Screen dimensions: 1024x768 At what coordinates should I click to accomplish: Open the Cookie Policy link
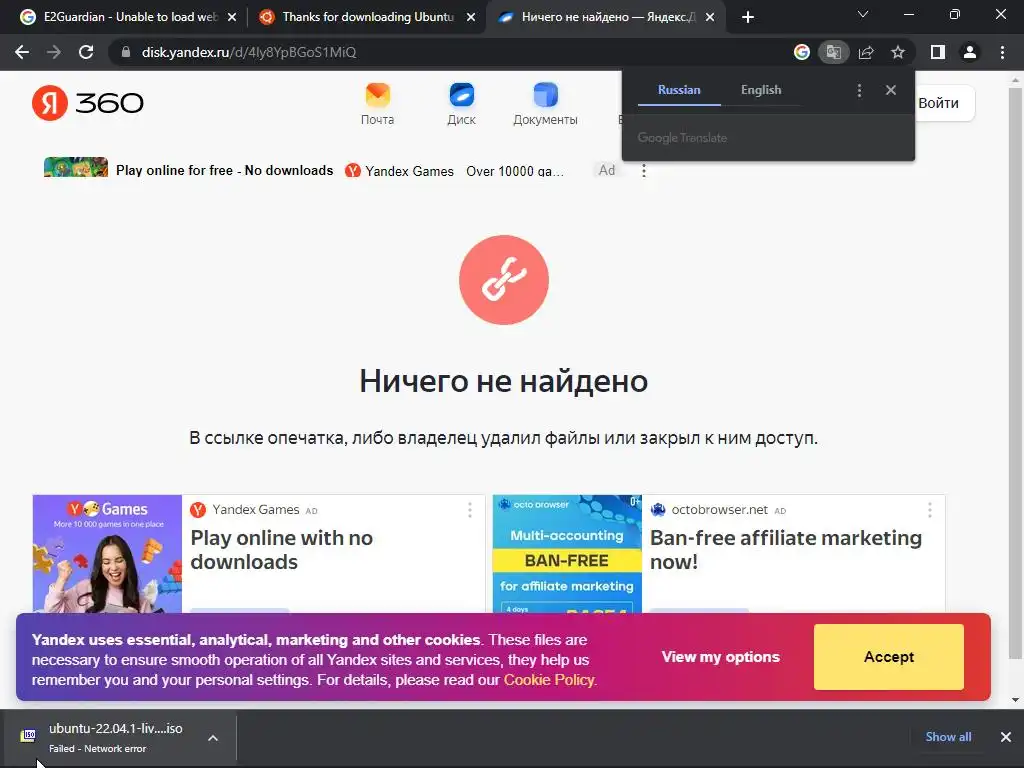tap(549, 680)
